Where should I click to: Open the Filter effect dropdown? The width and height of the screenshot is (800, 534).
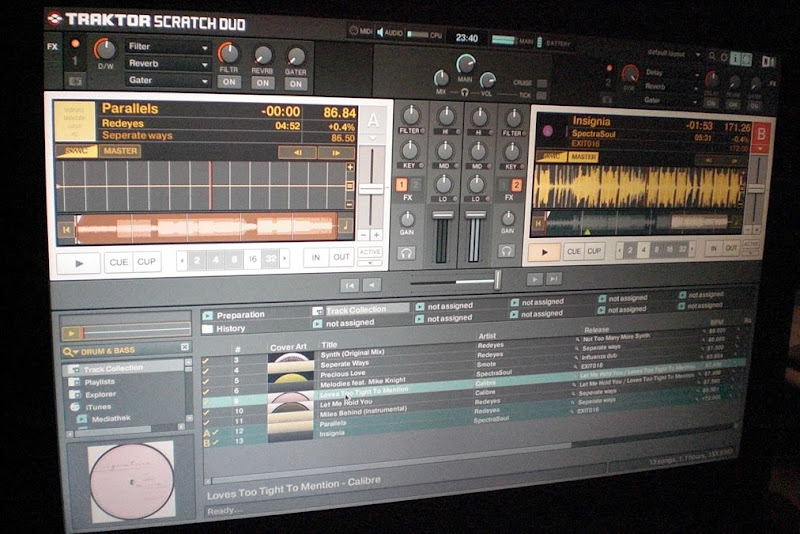click(x=168, y=46)
